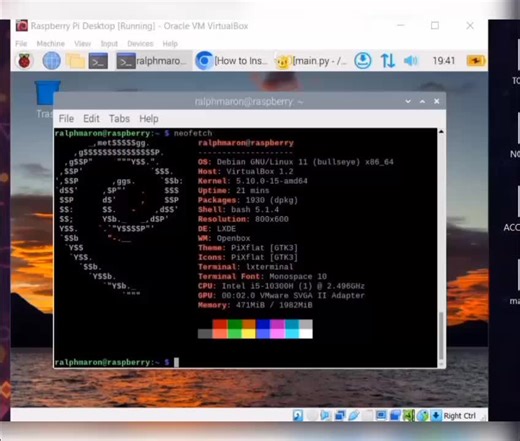Switch to How to Ins... Chromium window
The height and width of the screenshot is (441, 520).
point(232,61)
